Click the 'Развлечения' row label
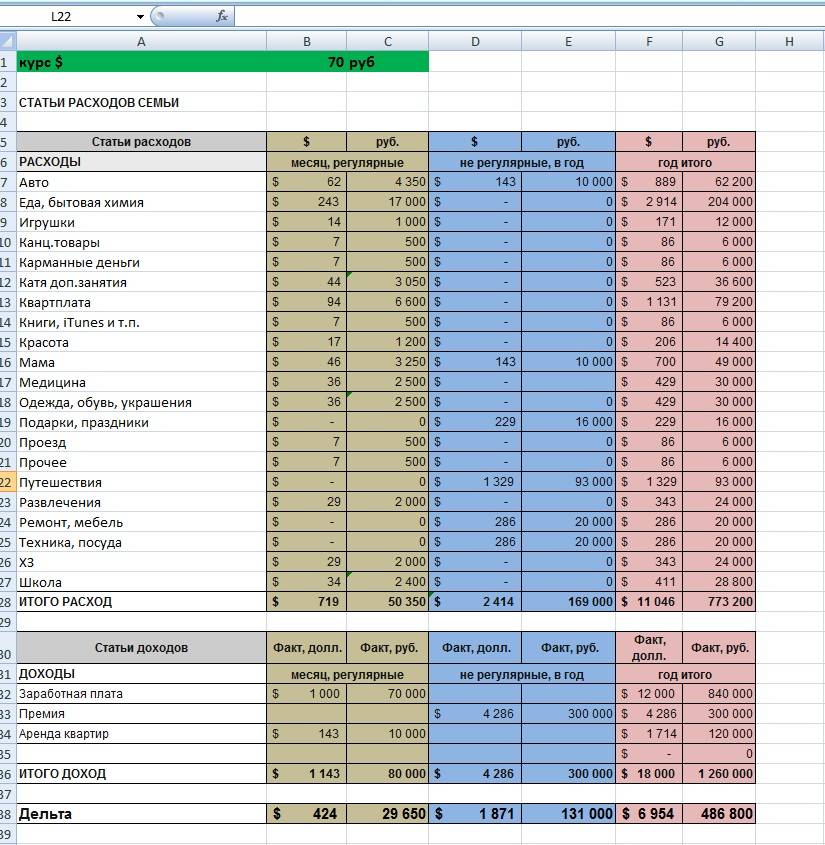Viewport: 825px width, 845px height. (x=141, y=502)
